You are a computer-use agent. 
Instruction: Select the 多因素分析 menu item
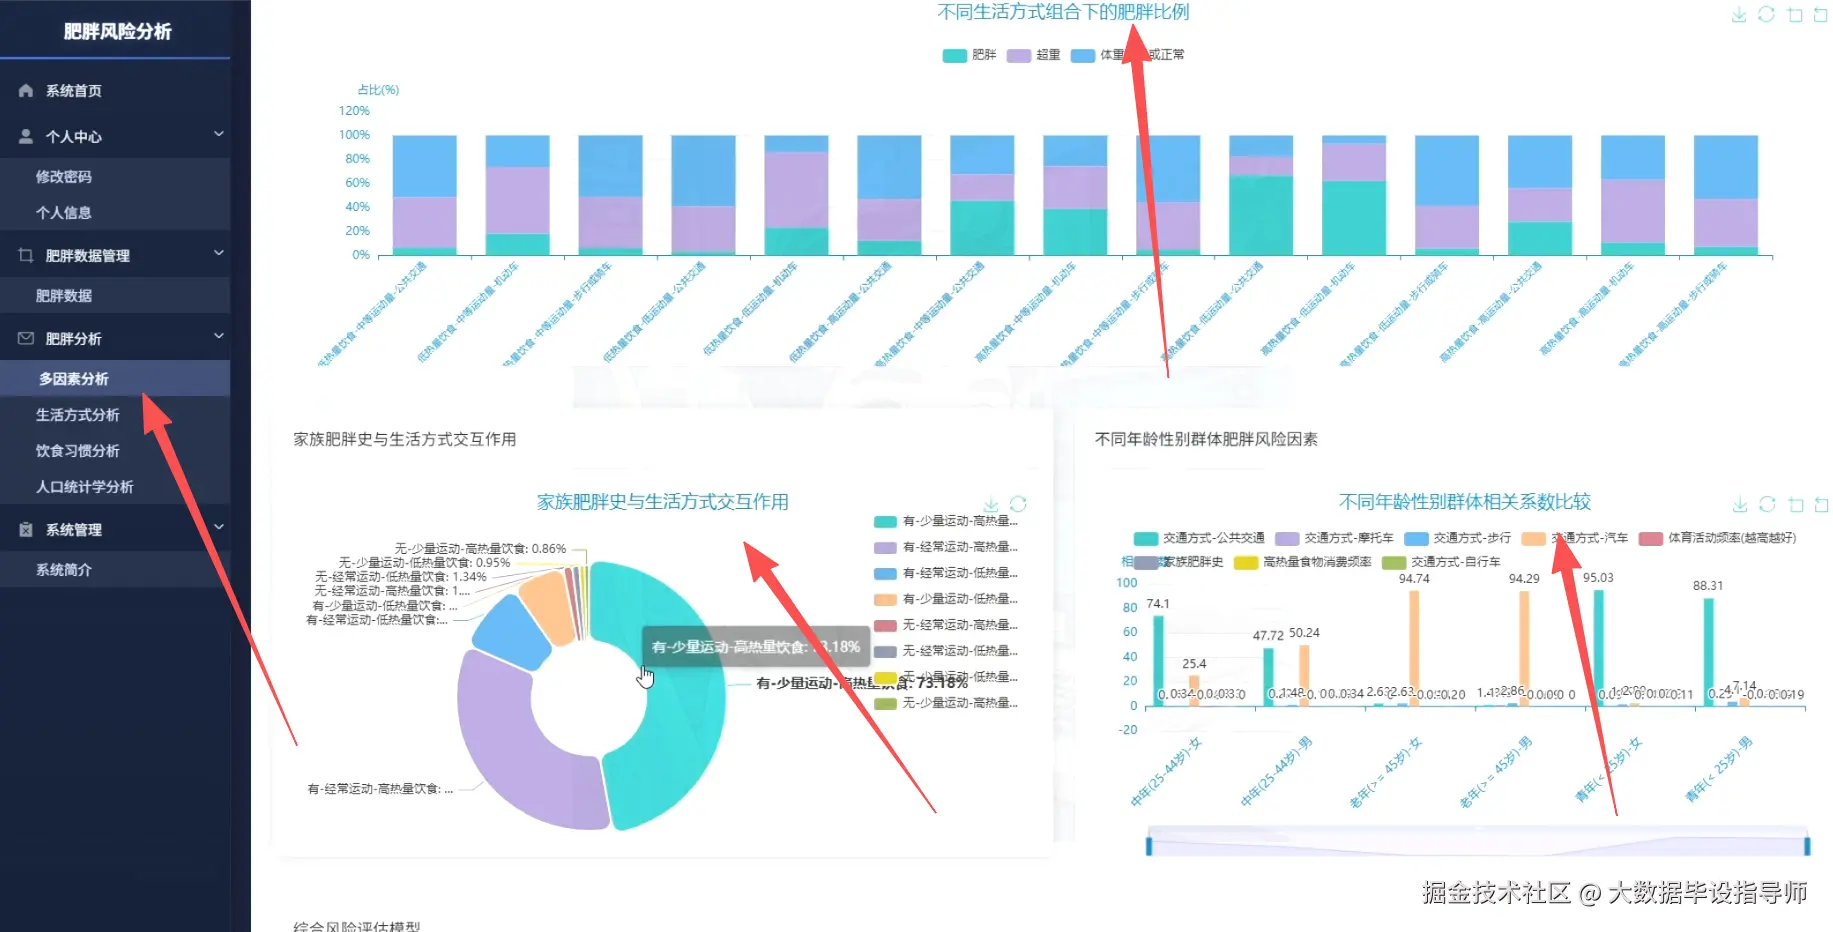click(115, 379)
